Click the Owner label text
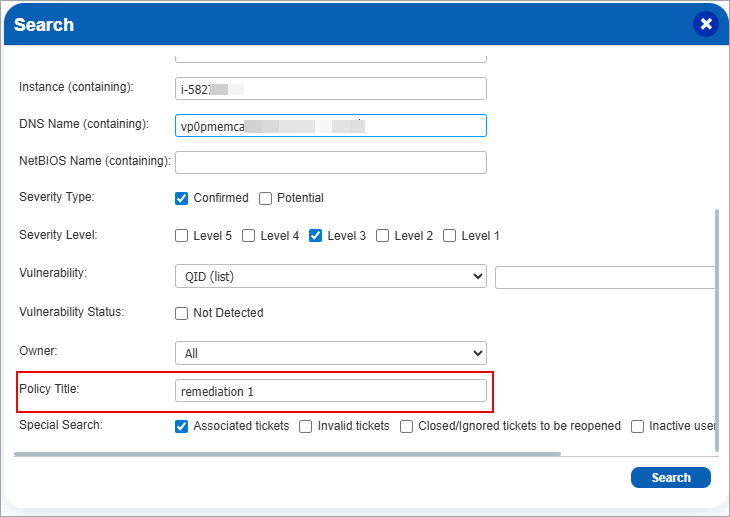This screenshot has height=517, width=730. tap(38, 351)
